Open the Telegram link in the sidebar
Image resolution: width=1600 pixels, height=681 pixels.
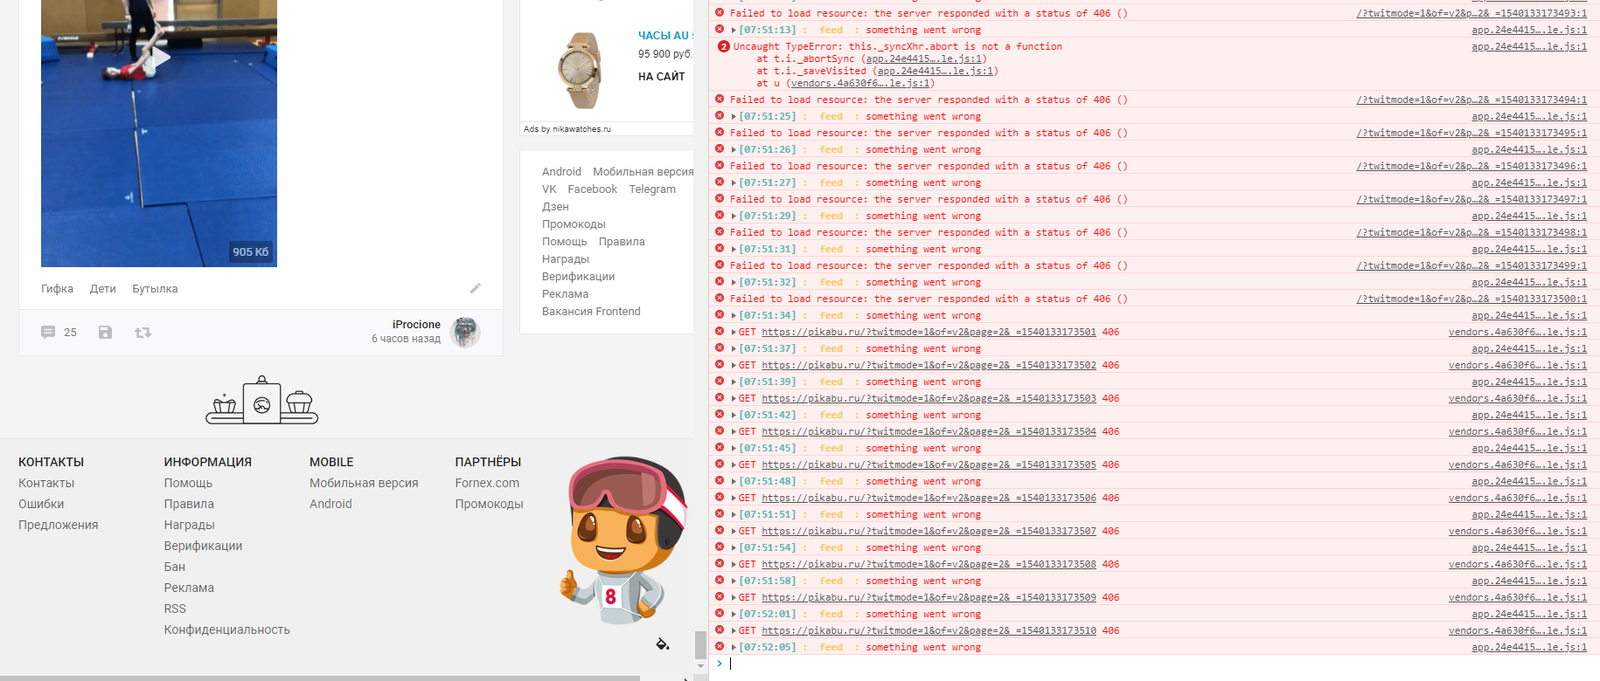[652, 189]
